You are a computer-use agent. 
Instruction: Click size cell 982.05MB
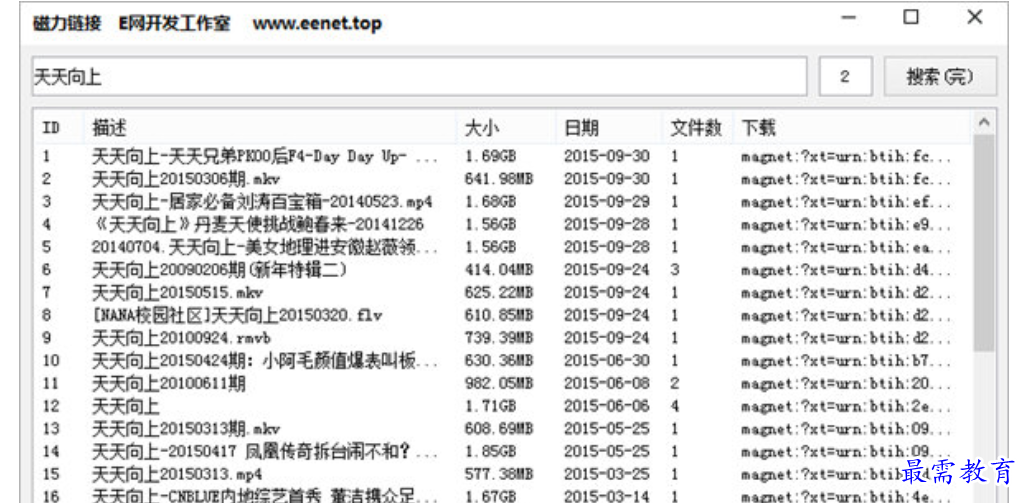(x=498, y=384)
